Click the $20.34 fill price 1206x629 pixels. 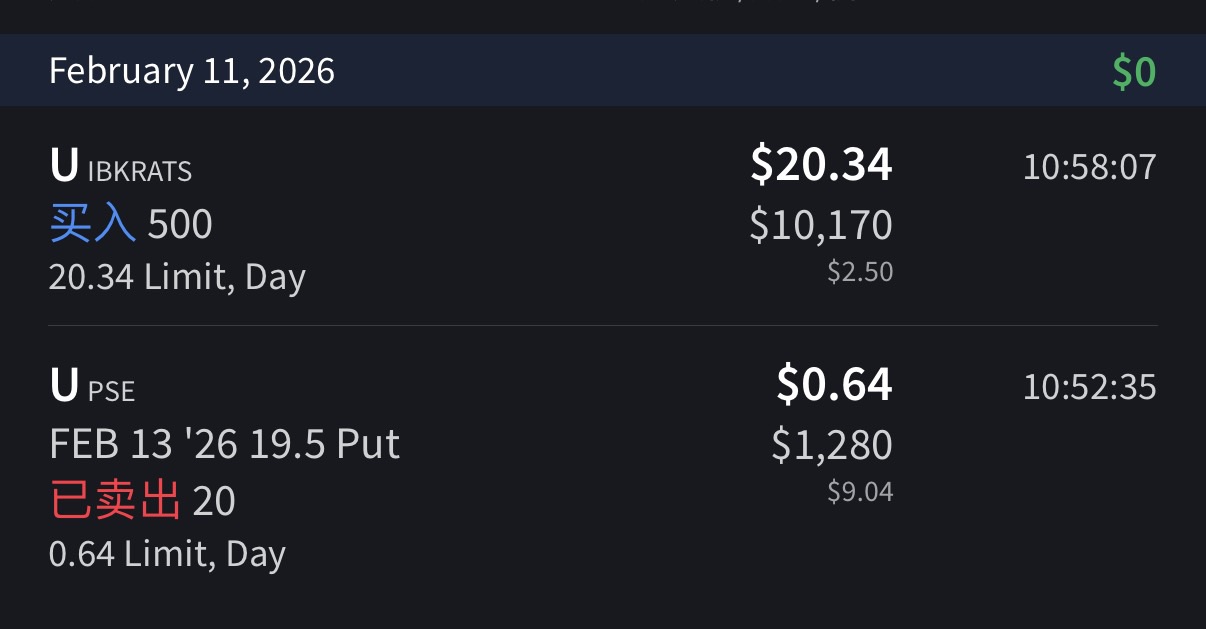[x=821, y=164]
